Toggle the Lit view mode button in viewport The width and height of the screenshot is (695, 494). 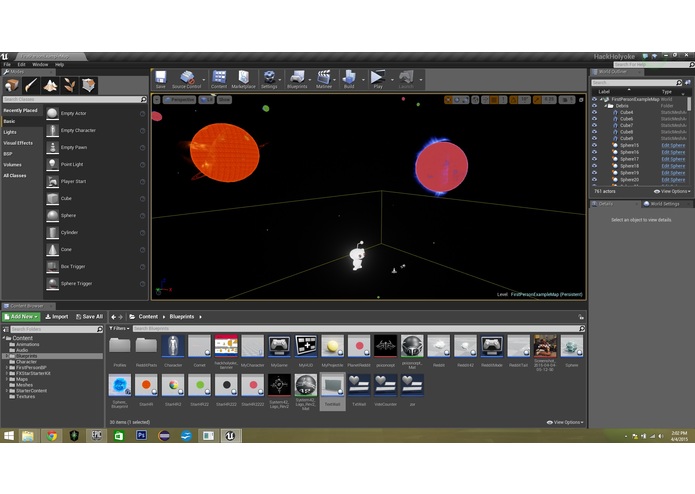pos(207,100)
